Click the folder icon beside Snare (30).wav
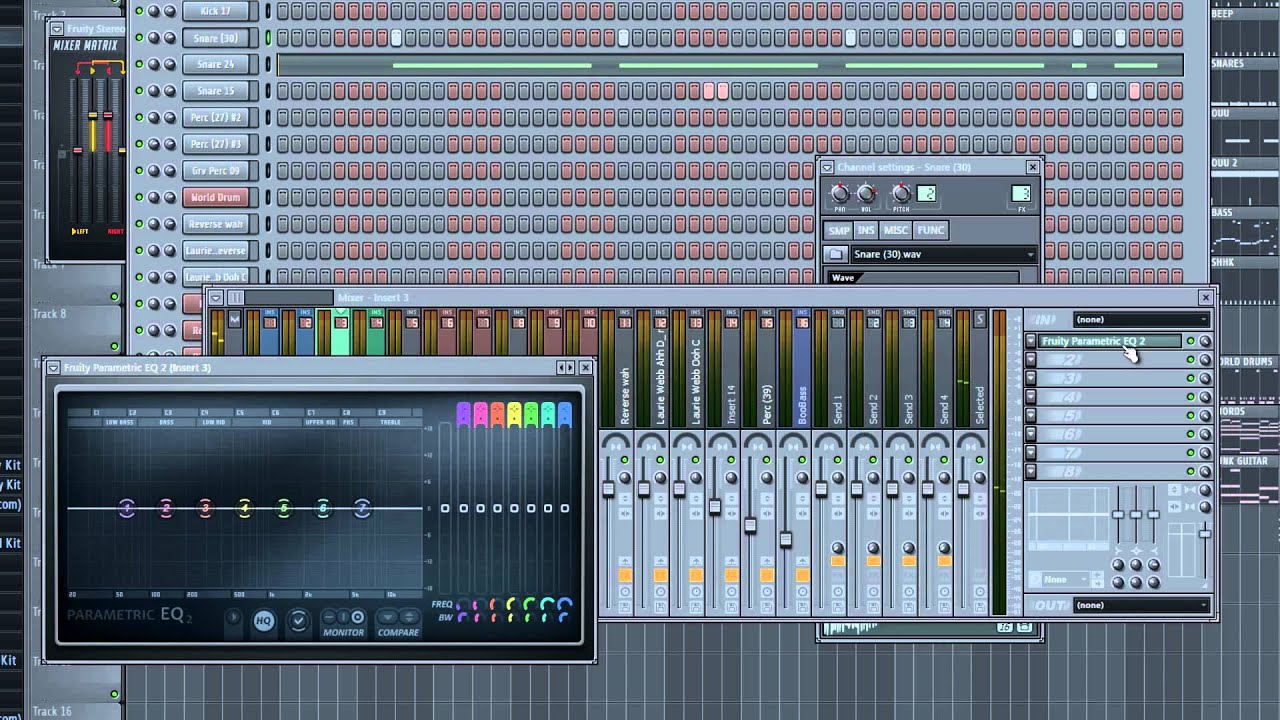Image resolution: width=1280 pixels, height=720 pixels. [x=836, y=254]
